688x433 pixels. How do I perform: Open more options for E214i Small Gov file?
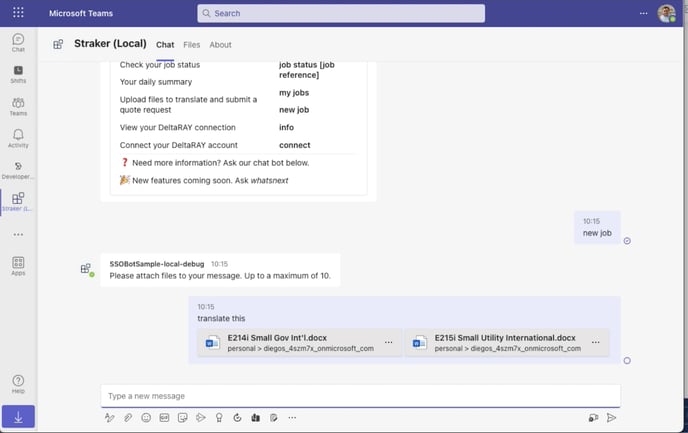(x=388, y=342)
